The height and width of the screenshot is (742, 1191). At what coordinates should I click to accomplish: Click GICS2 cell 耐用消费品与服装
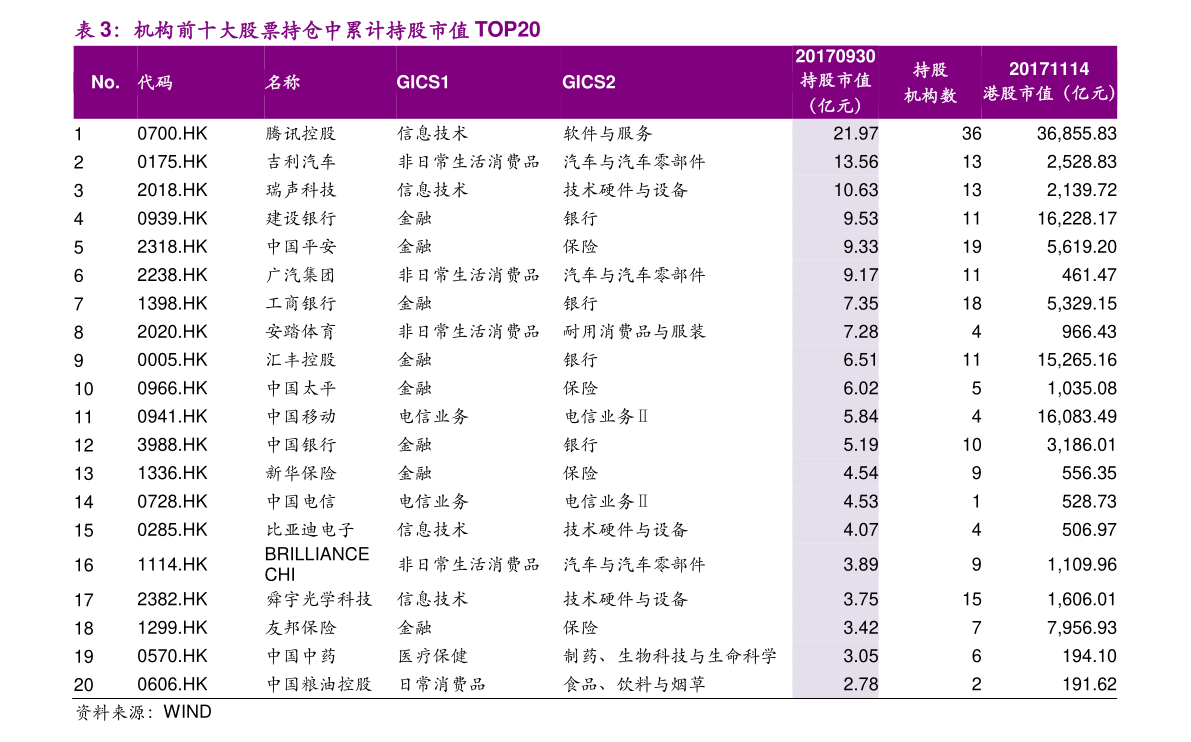pos(634,332)
